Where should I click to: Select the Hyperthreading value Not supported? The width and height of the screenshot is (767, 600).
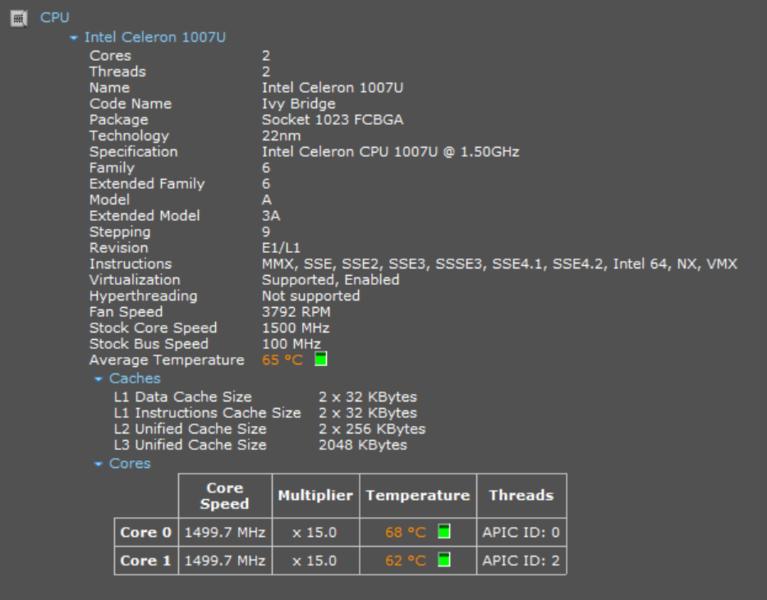pyautogui.click(x=311, y=296)
